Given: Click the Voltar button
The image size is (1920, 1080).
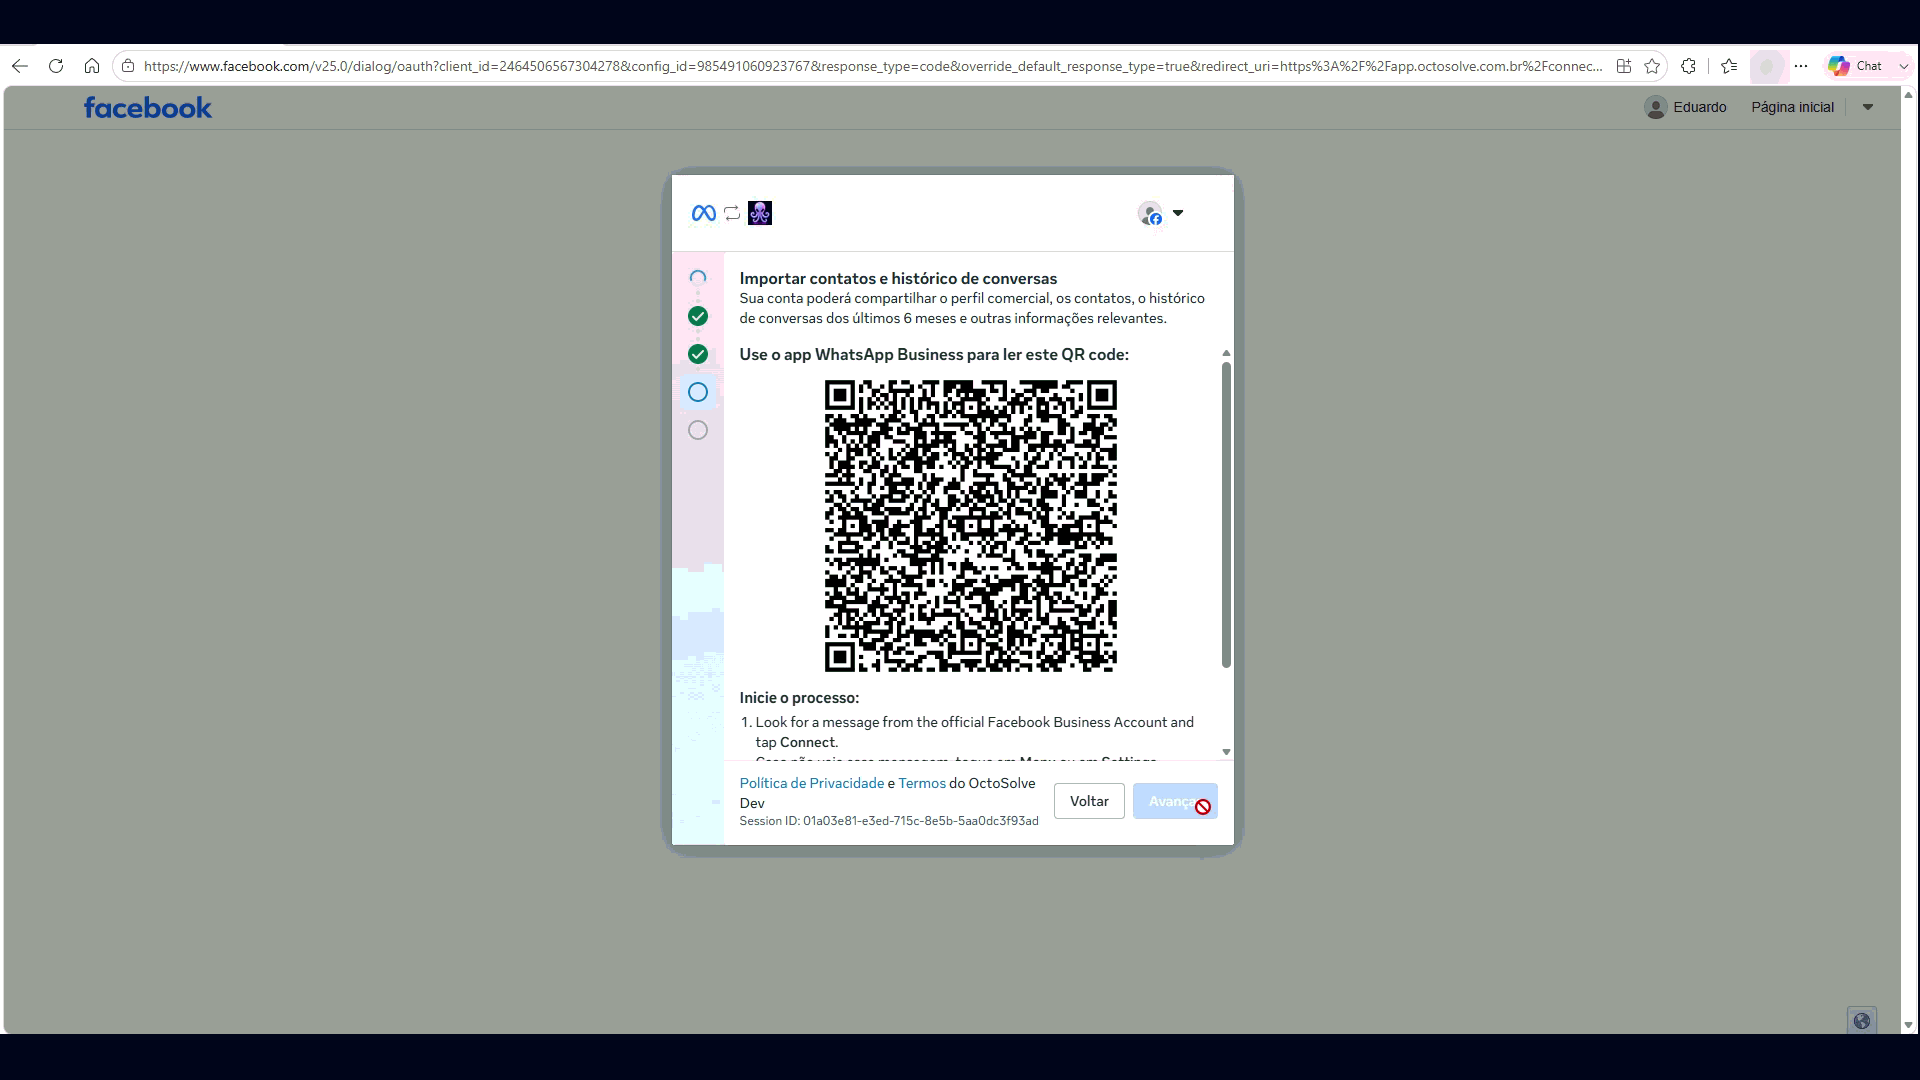Looking at the screenshot, I should point(1089,801).
